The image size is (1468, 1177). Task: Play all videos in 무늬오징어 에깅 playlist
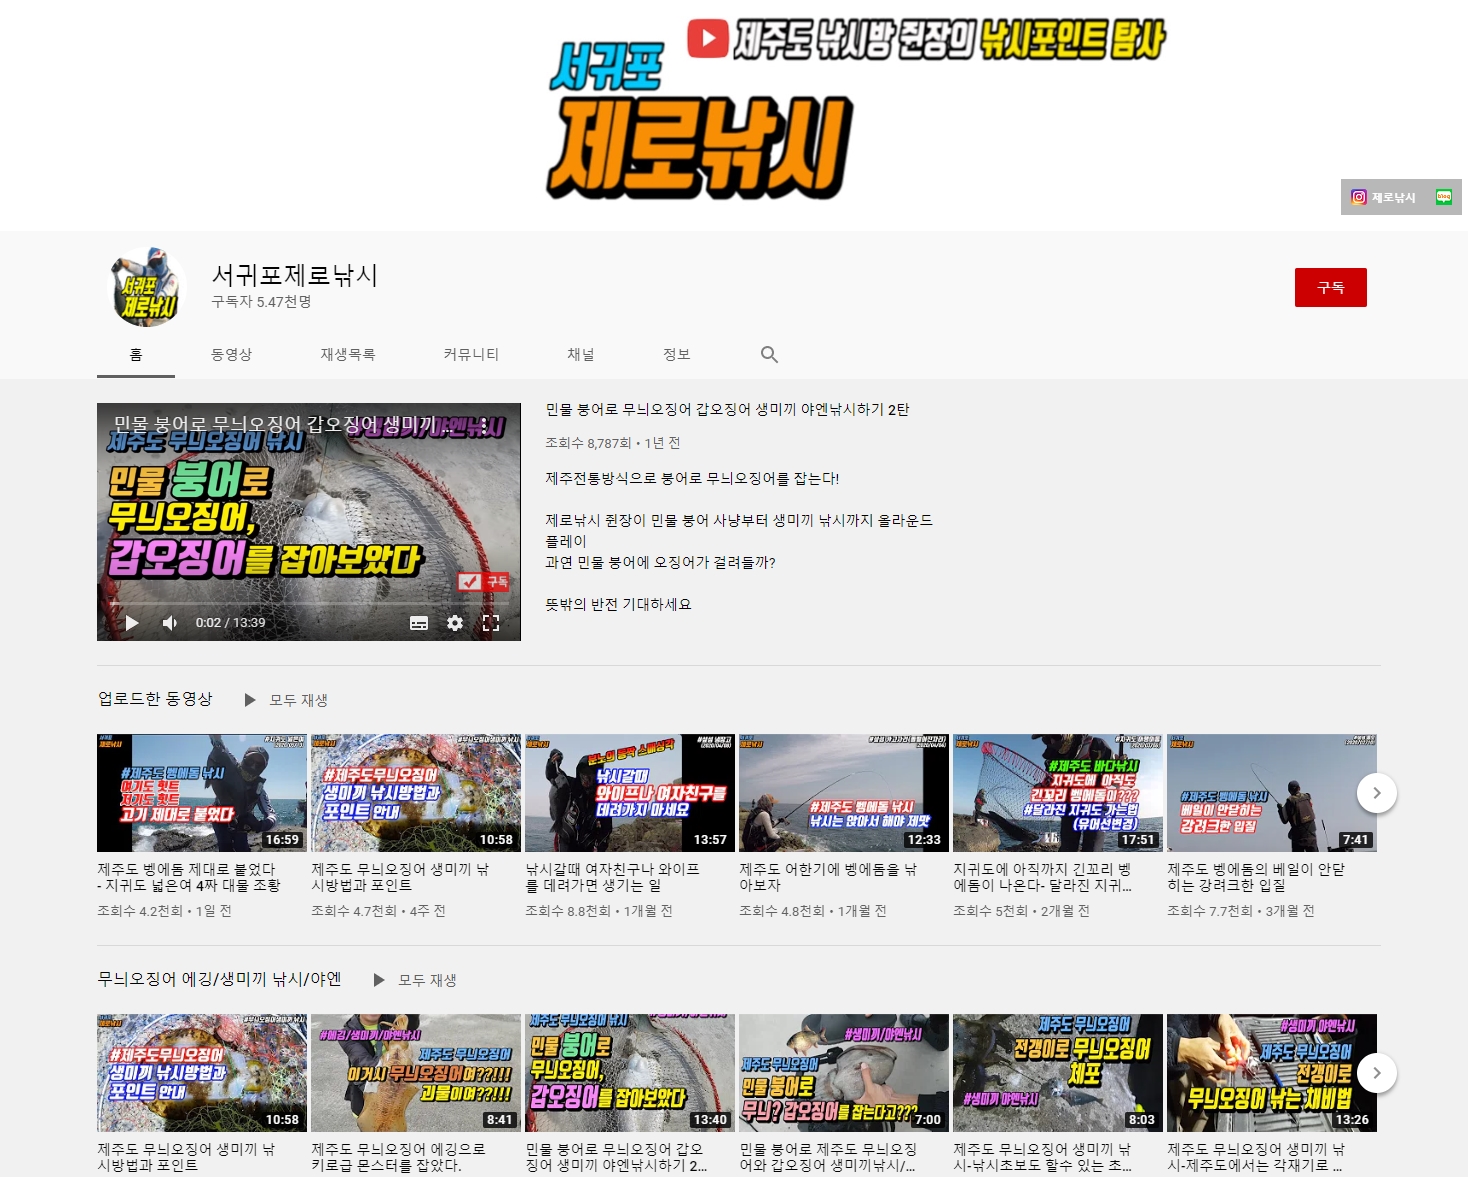[416, 980]
